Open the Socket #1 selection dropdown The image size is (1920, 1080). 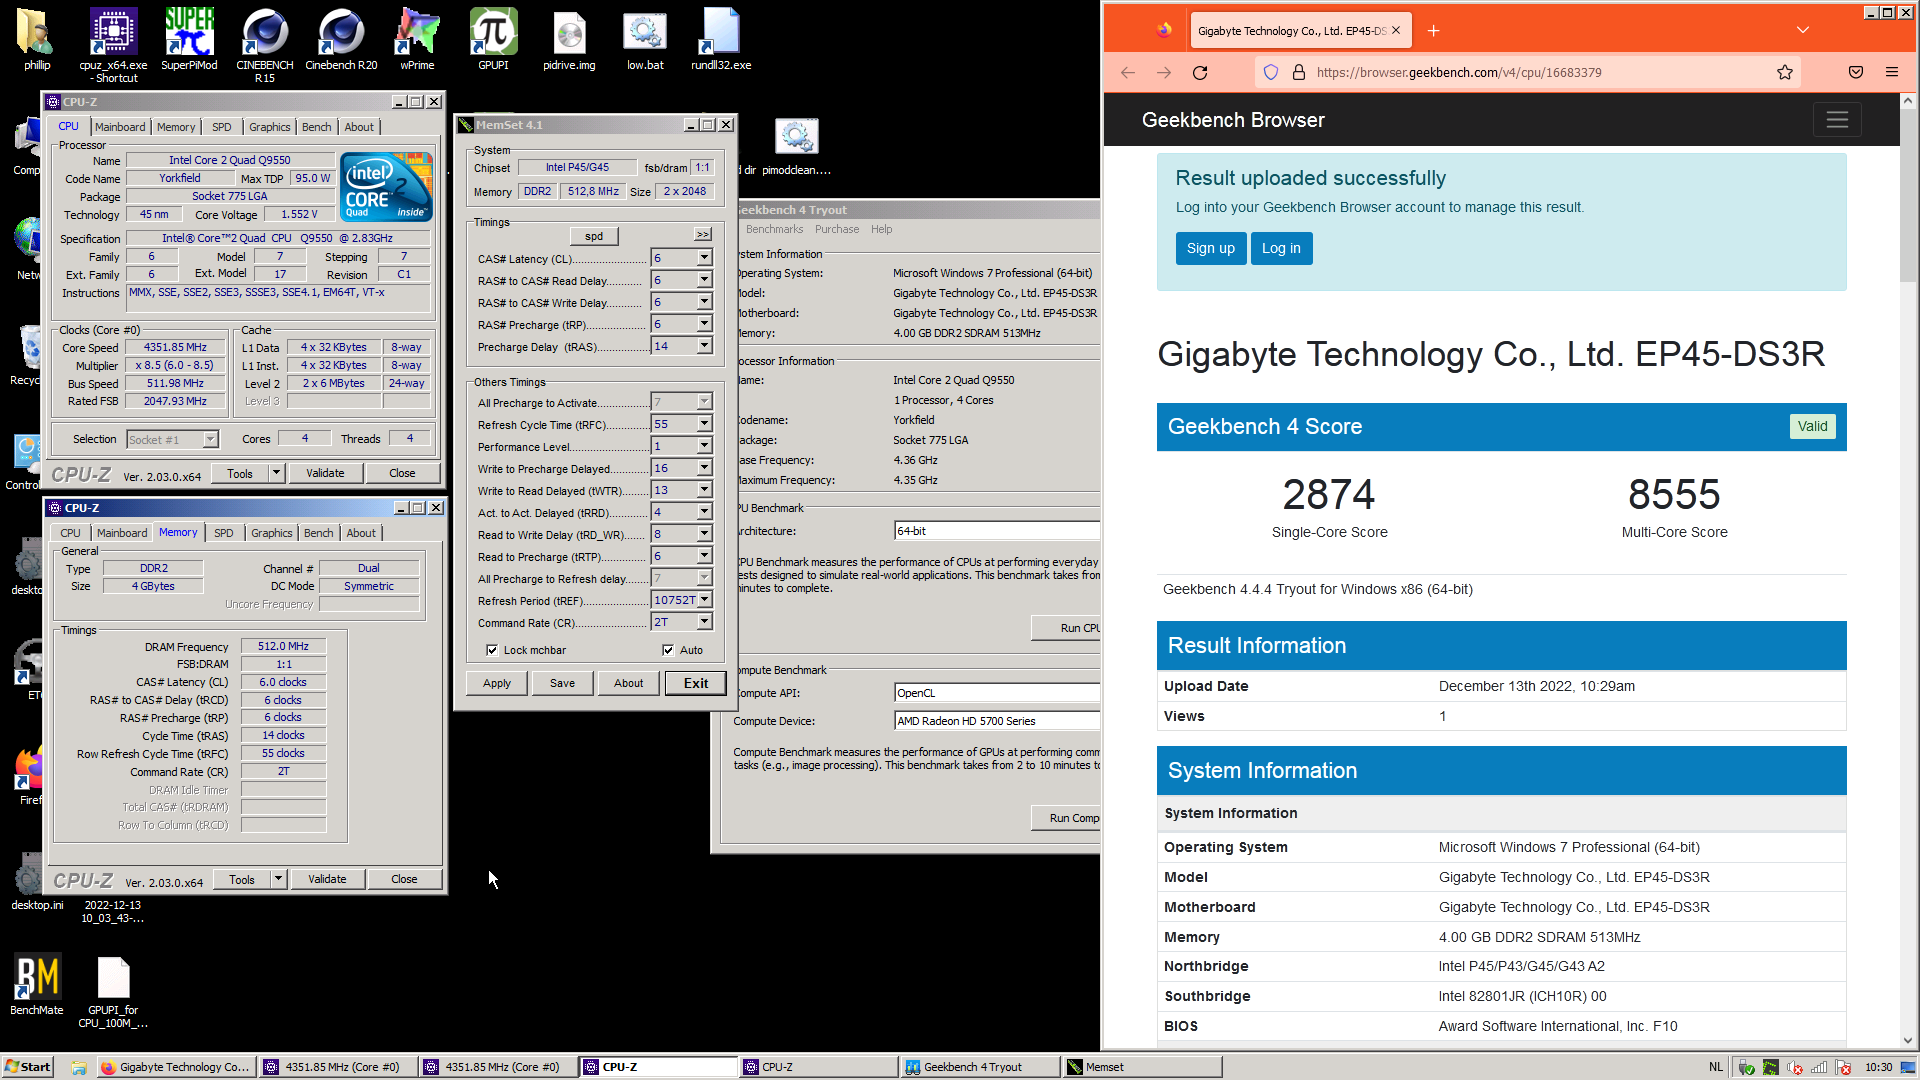210,439
